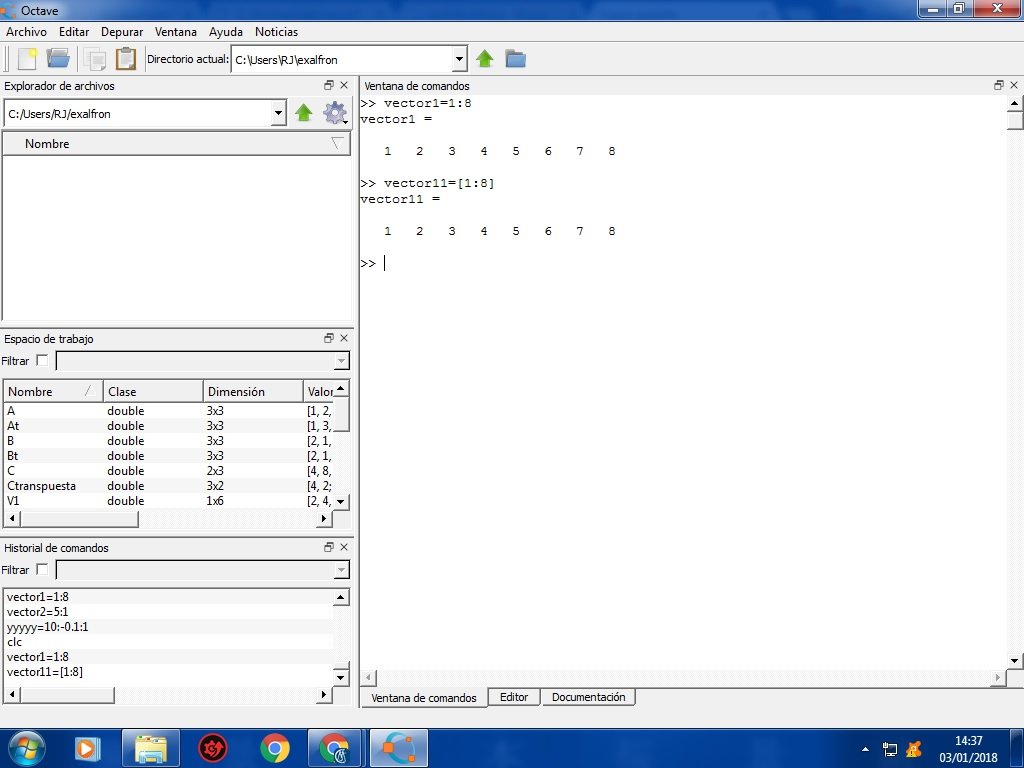This screenshot has width=1024, height=768.
Task: Open the Browse Directories folder icon
Action: 515,58
